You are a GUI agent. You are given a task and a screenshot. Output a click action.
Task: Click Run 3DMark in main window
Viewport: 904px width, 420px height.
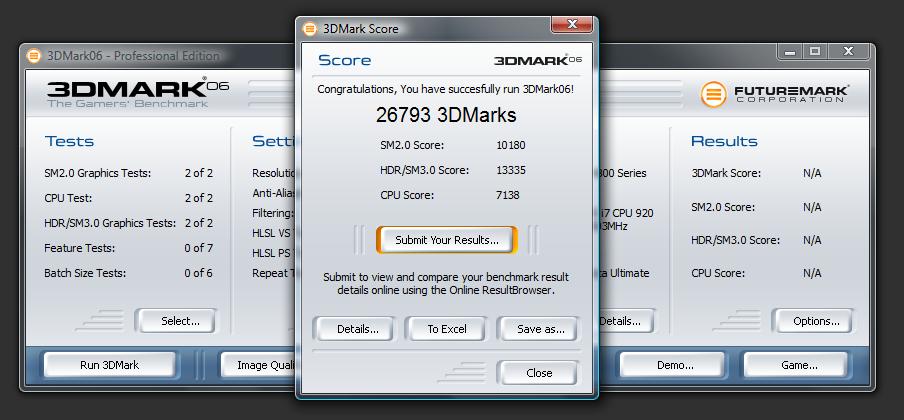pyautogui.click(x=110, y=365)
